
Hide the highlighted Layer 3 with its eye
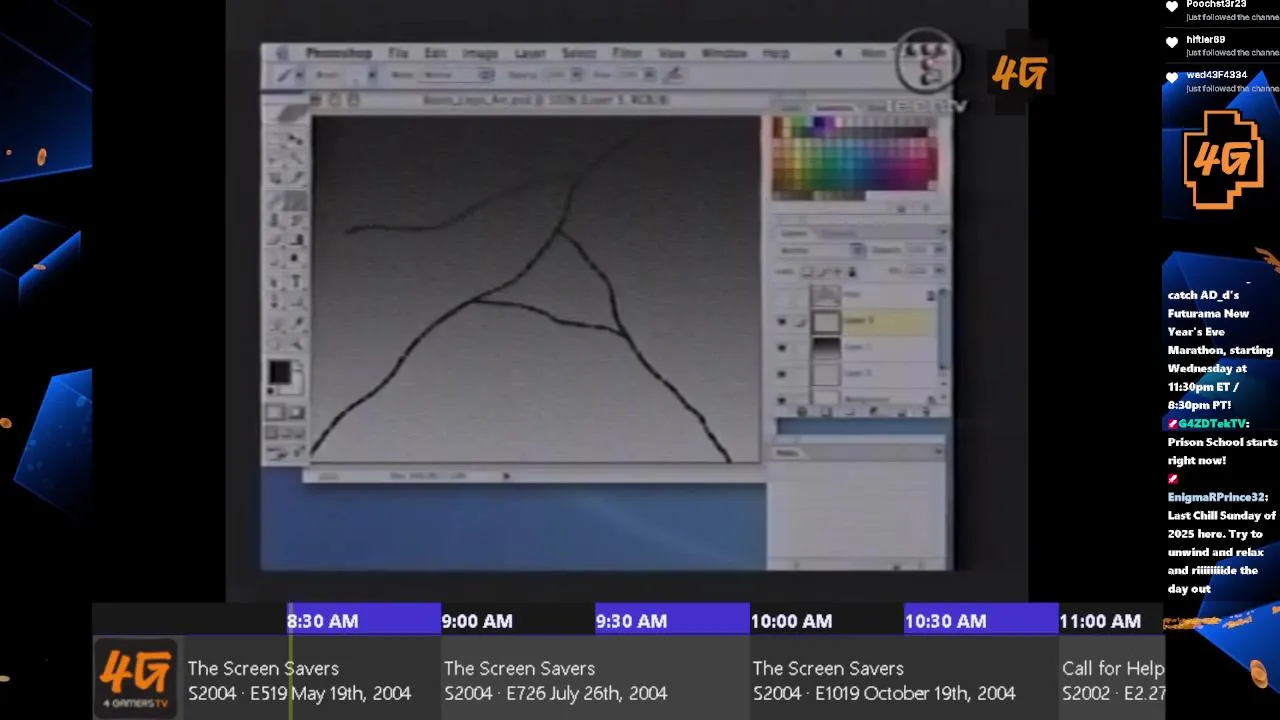coord(782,322)
